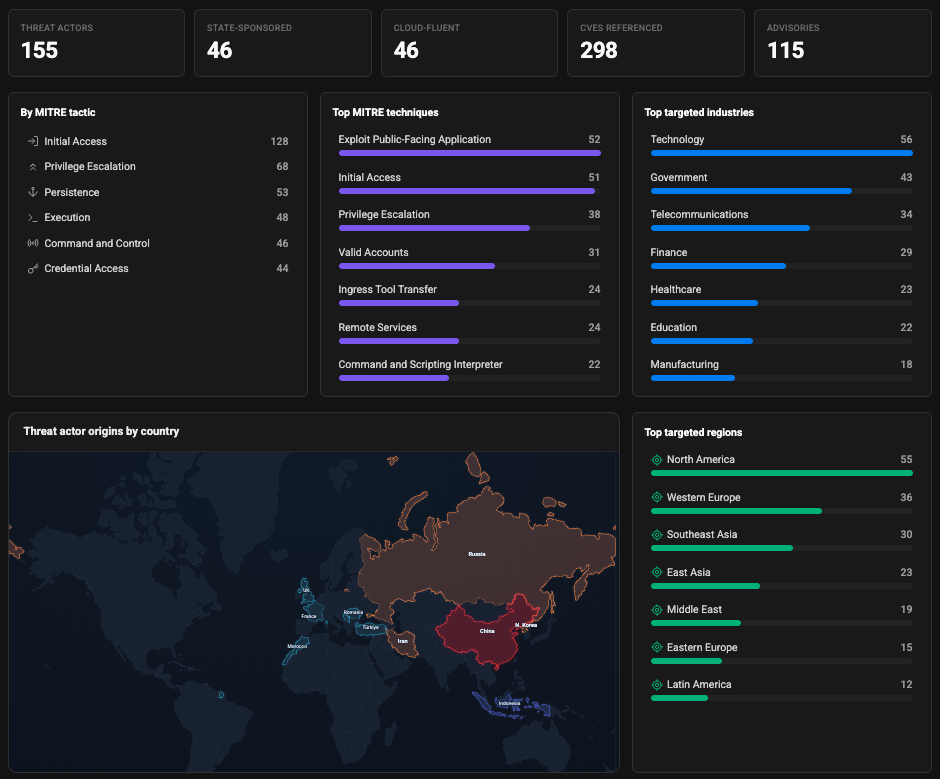Screen dimensions: 940x779
Task: Open the CVEs Referenced 298 card
Action: click(x=656, y=43)
